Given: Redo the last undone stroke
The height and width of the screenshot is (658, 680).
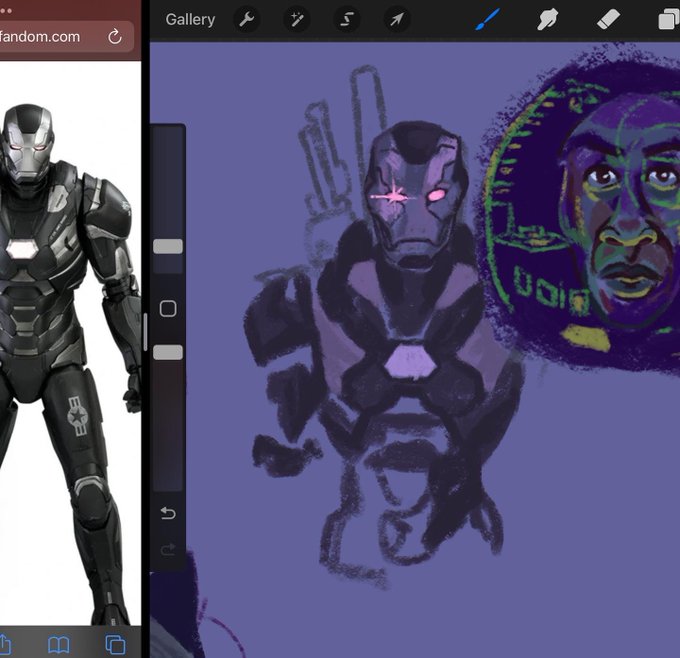Looking at the screenshot, I should pyautogui.click(x=168, y=550).
